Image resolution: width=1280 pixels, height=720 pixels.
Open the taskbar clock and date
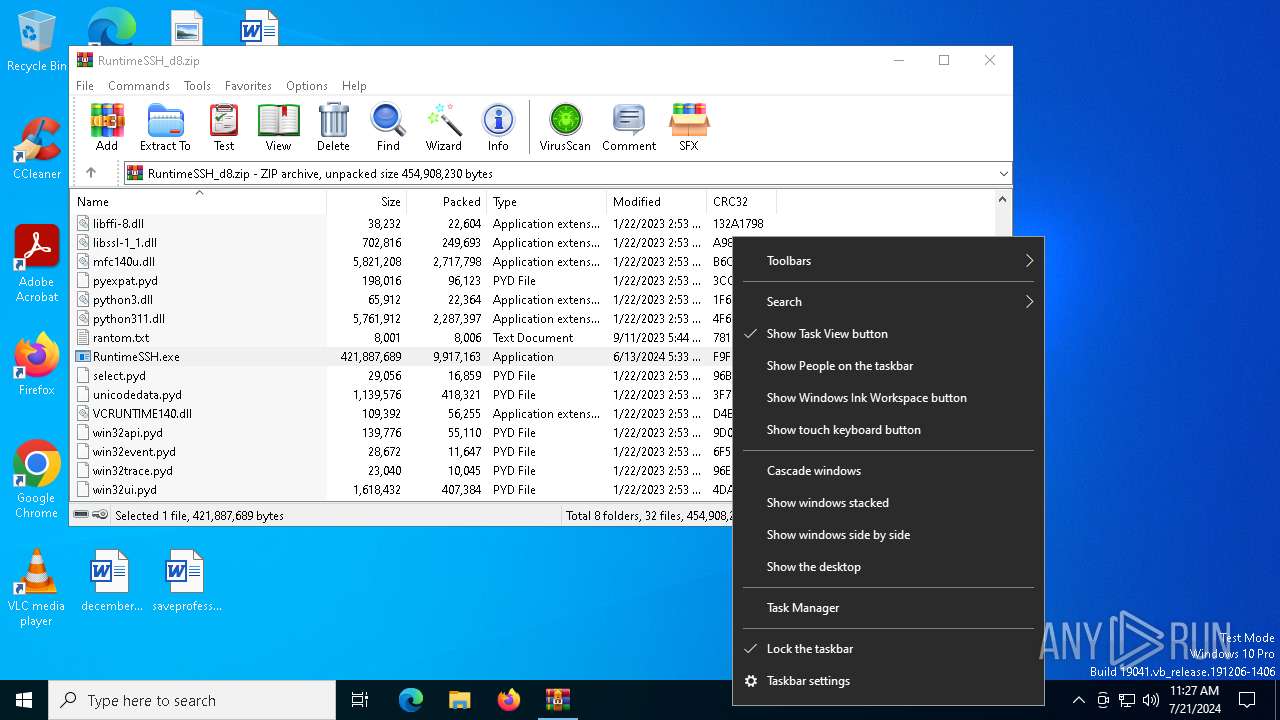coord(1194,700)
